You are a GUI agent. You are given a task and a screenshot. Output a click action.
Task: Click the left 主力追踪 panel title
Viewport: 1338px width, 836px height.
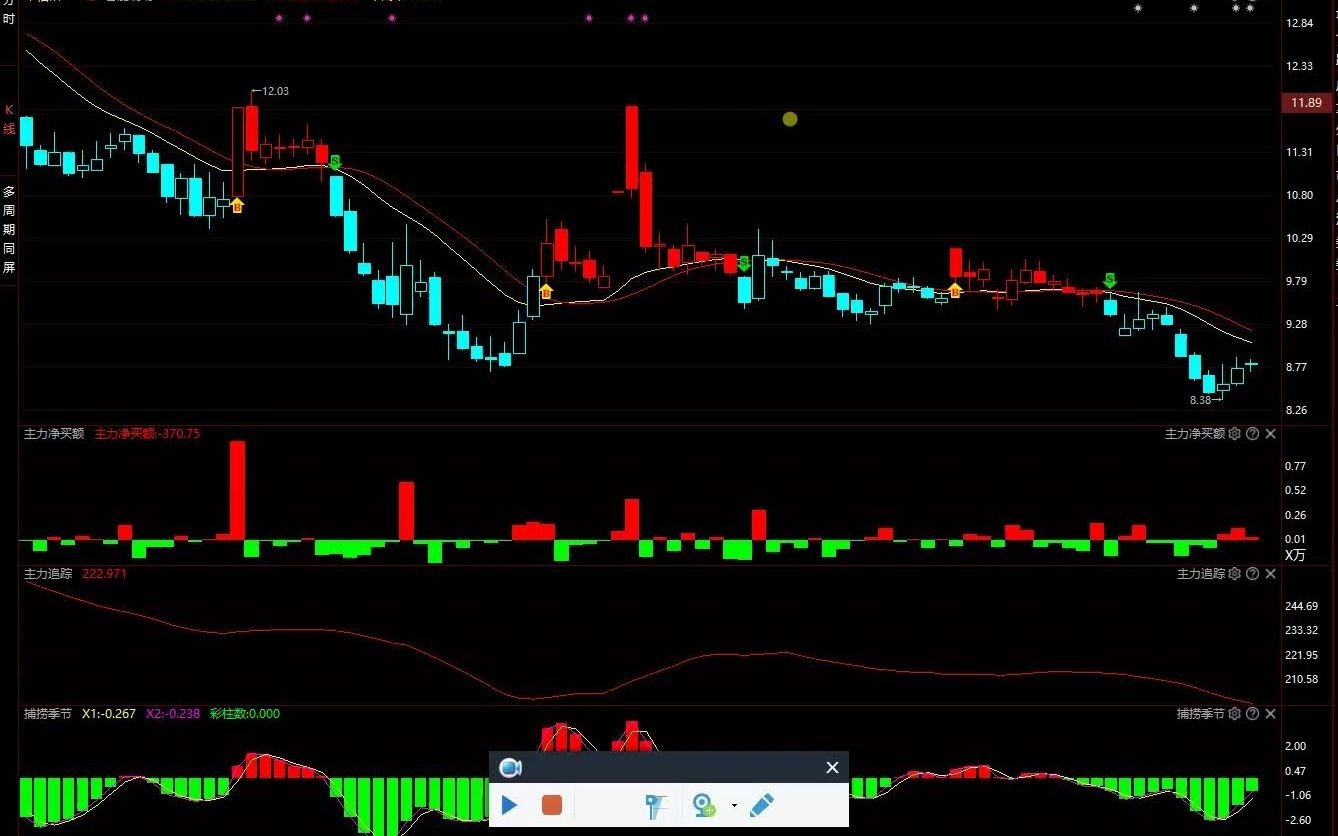click(x=48, y=574)
